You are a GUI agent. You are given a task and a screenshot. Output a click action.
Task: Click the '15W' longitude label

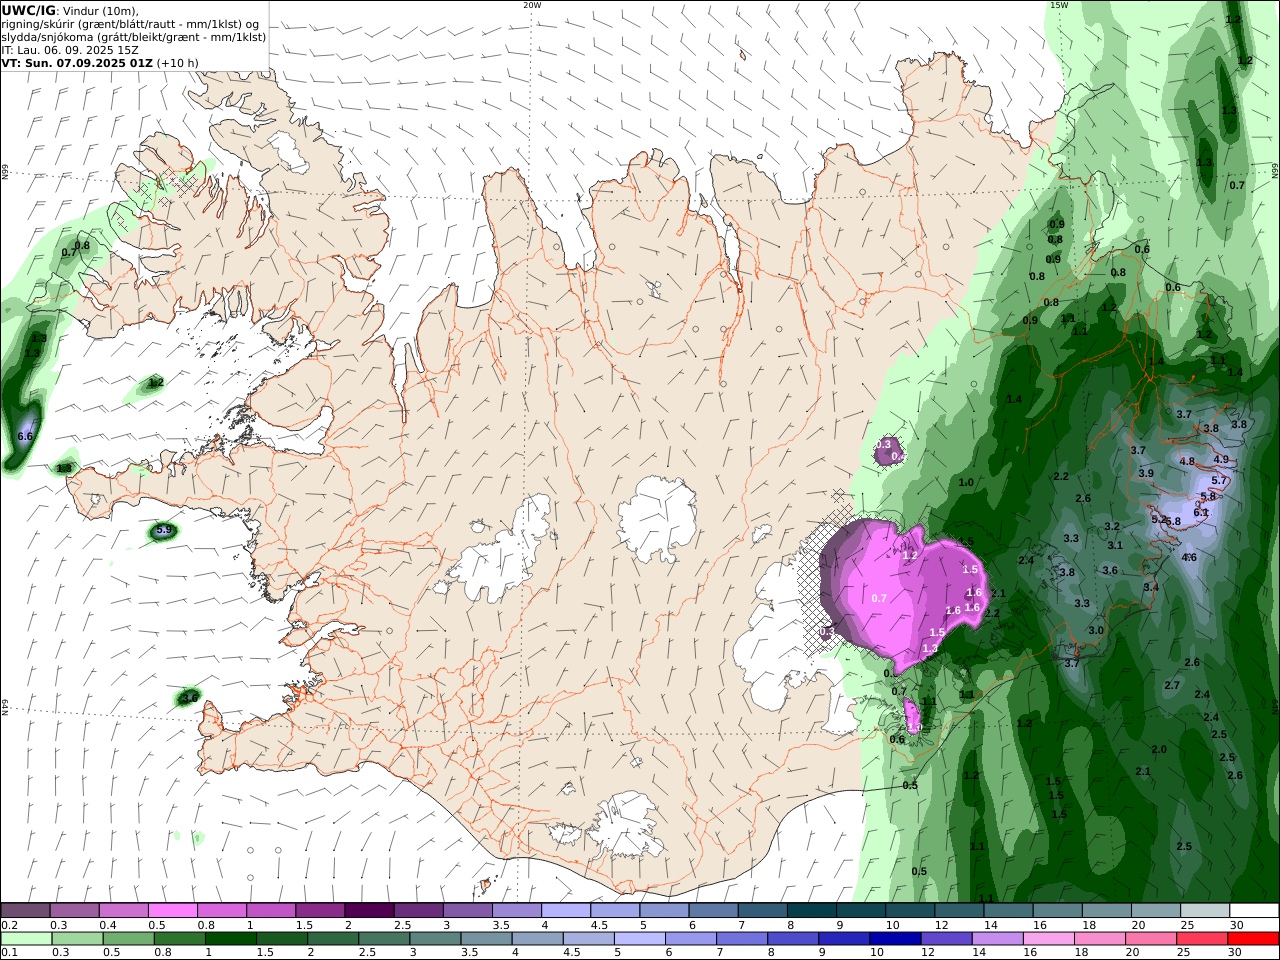(x=1059, y=5)
